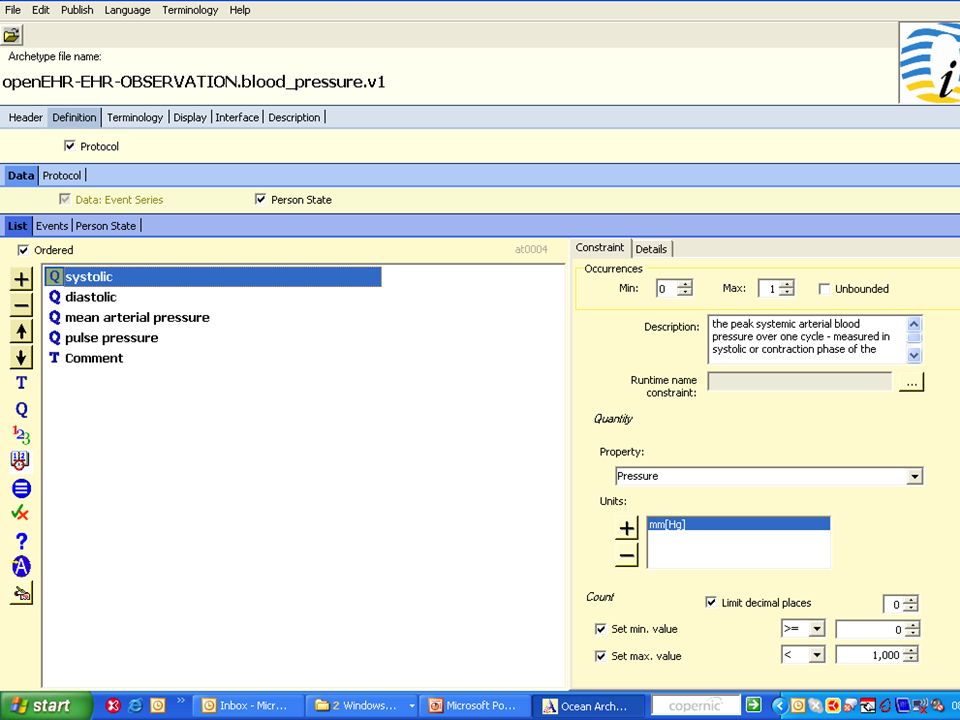The image size is (960, 720).
Task: Switch to the Display tab
Action: [x=190, y=117]
